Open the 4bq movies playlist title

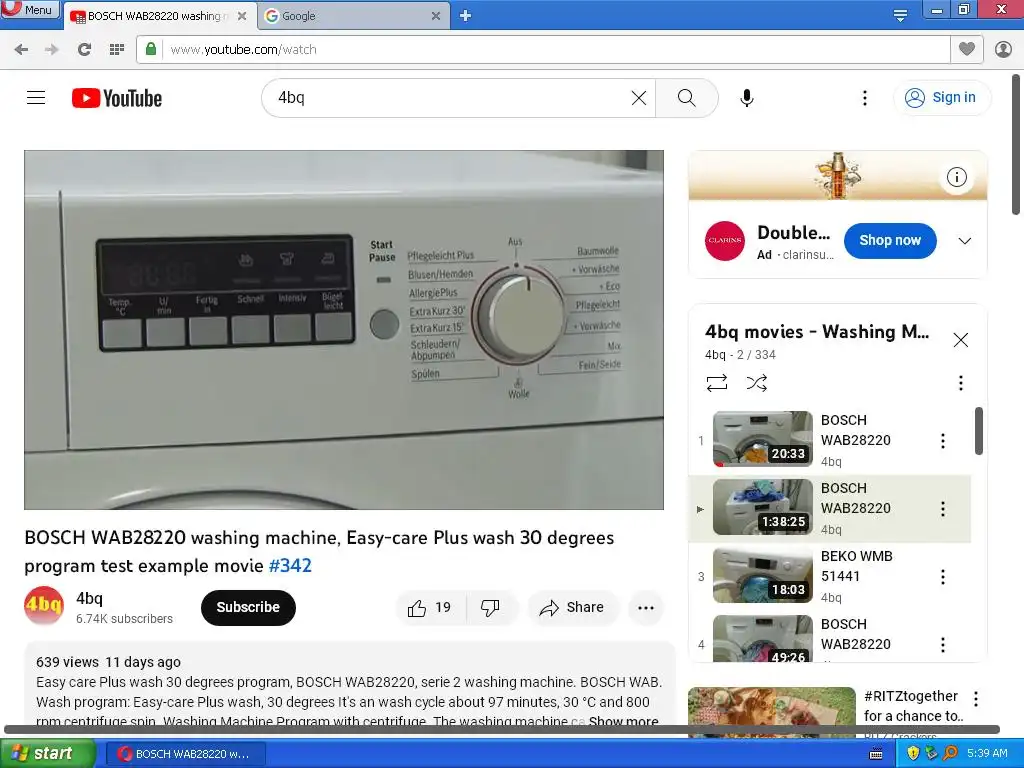coord(817,332)
